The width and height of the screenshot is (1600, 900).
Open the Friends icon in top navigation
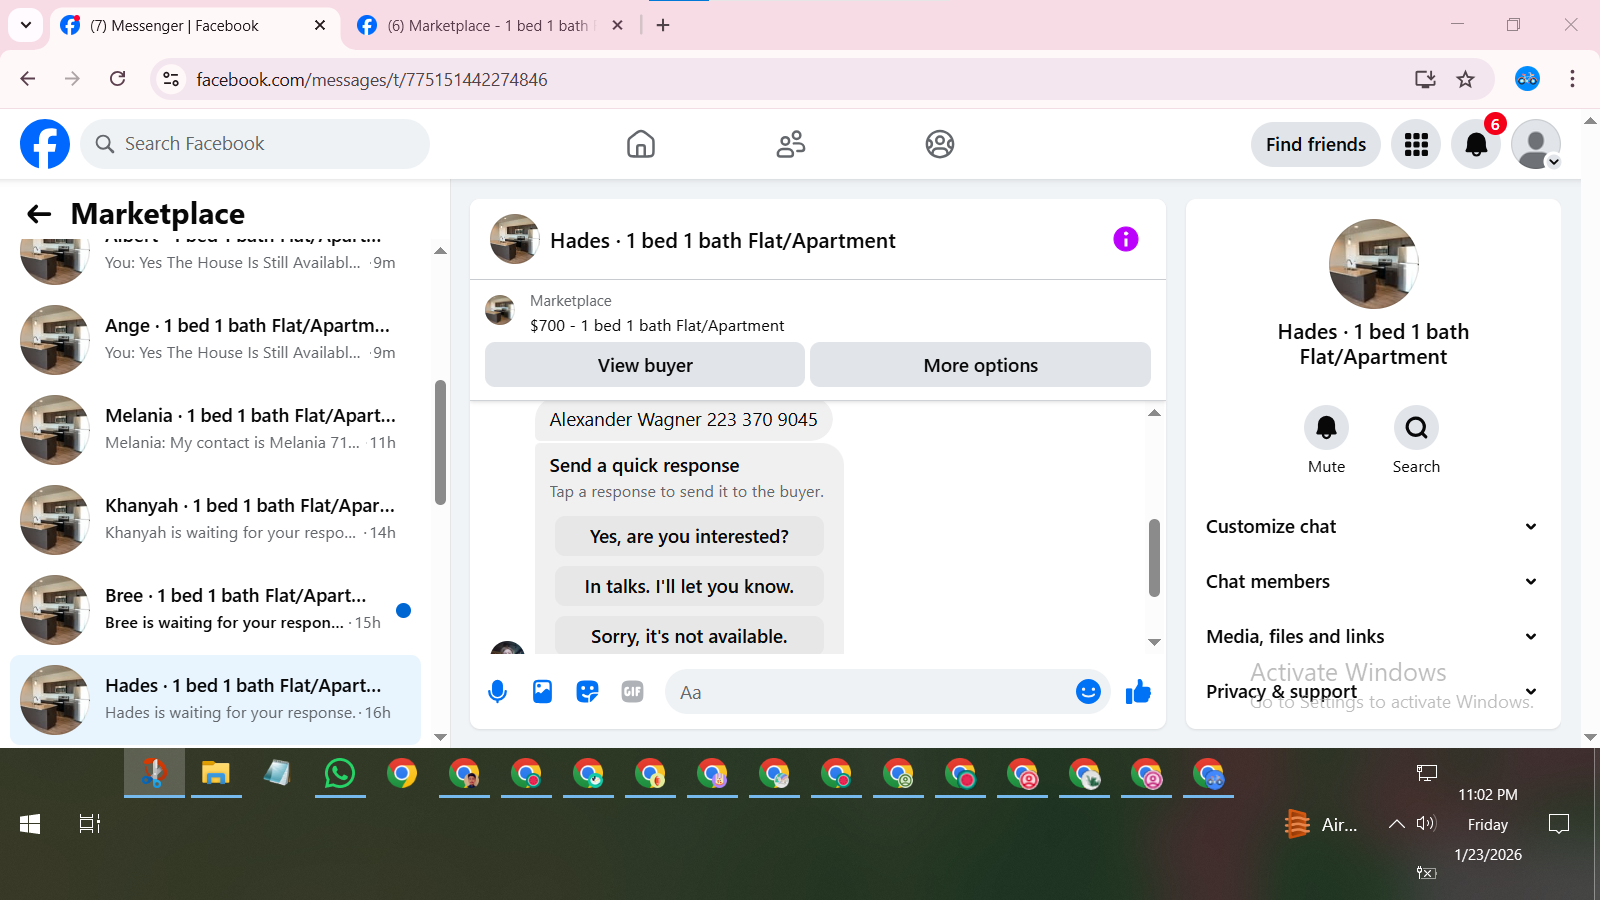coord(791,144)
